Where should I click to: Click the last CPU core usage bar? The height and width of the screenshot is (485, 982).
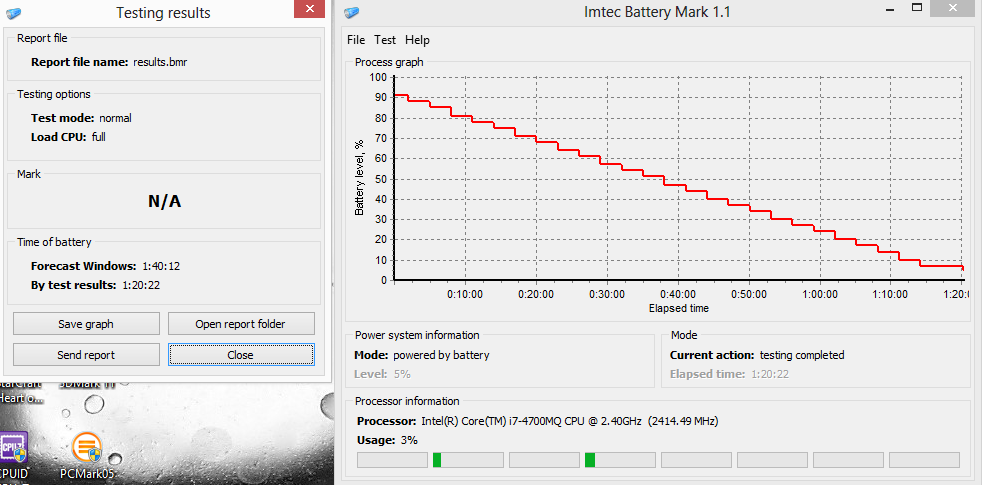[x=924, y=460]
